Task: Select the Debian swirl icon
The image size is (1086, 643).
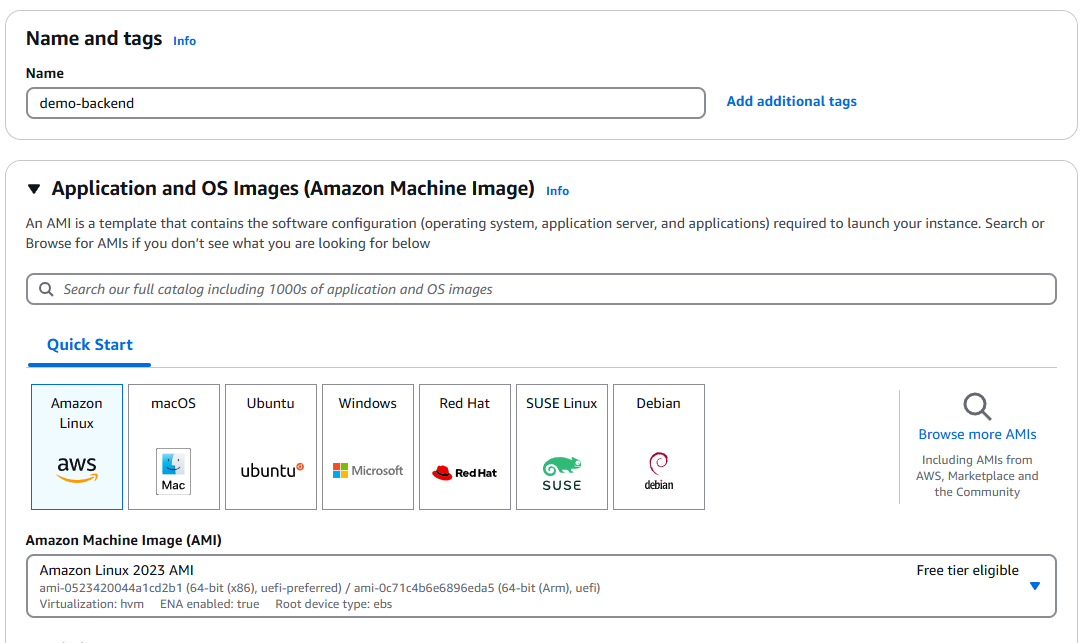Action: click(658, 469)
